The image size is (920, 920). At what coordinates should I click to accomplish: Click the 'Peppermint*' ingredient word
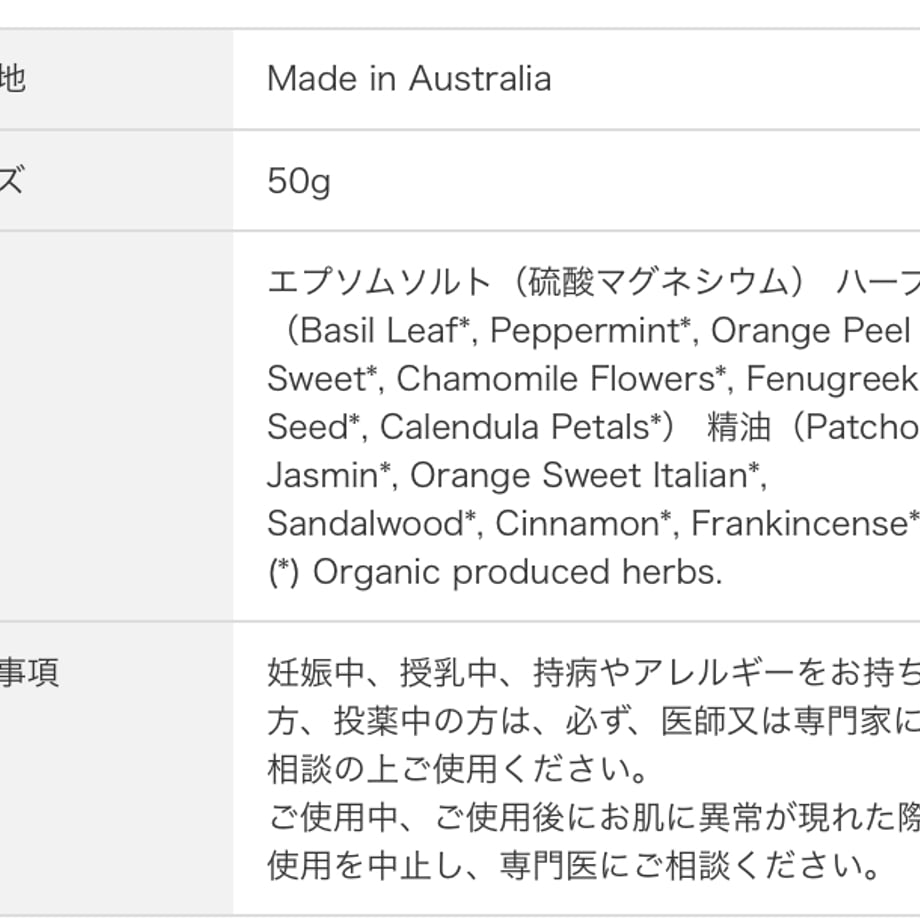[590, 330]
